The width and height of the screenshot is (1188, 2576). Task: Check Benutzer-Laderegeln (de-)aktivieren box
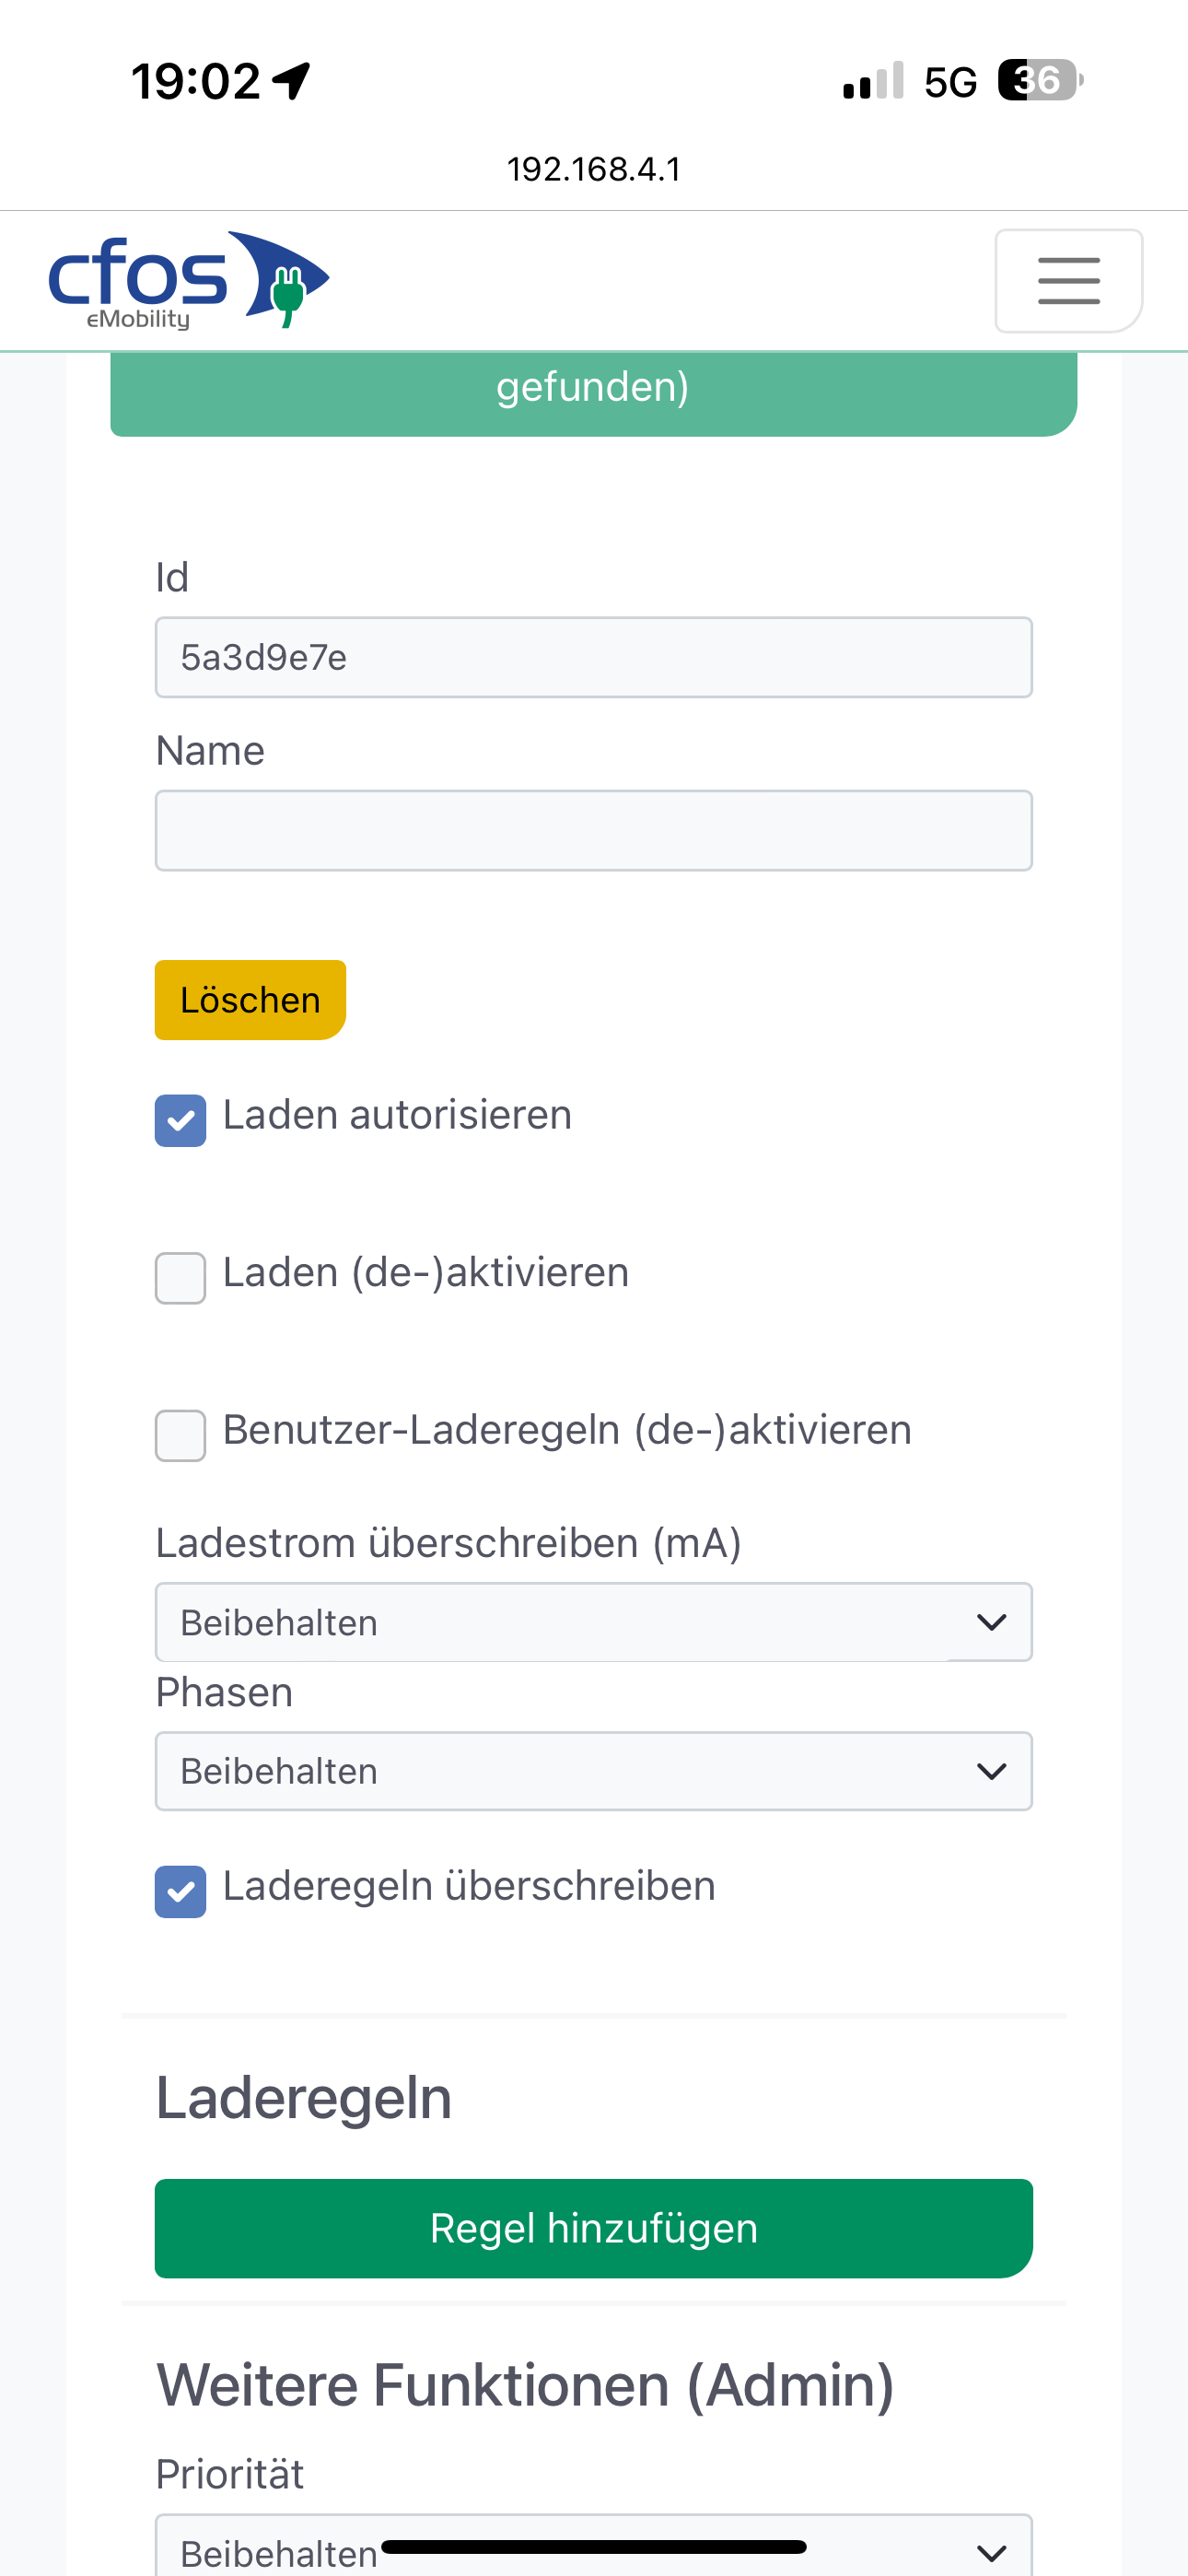pyautogui.click(x=181, y=1435)
